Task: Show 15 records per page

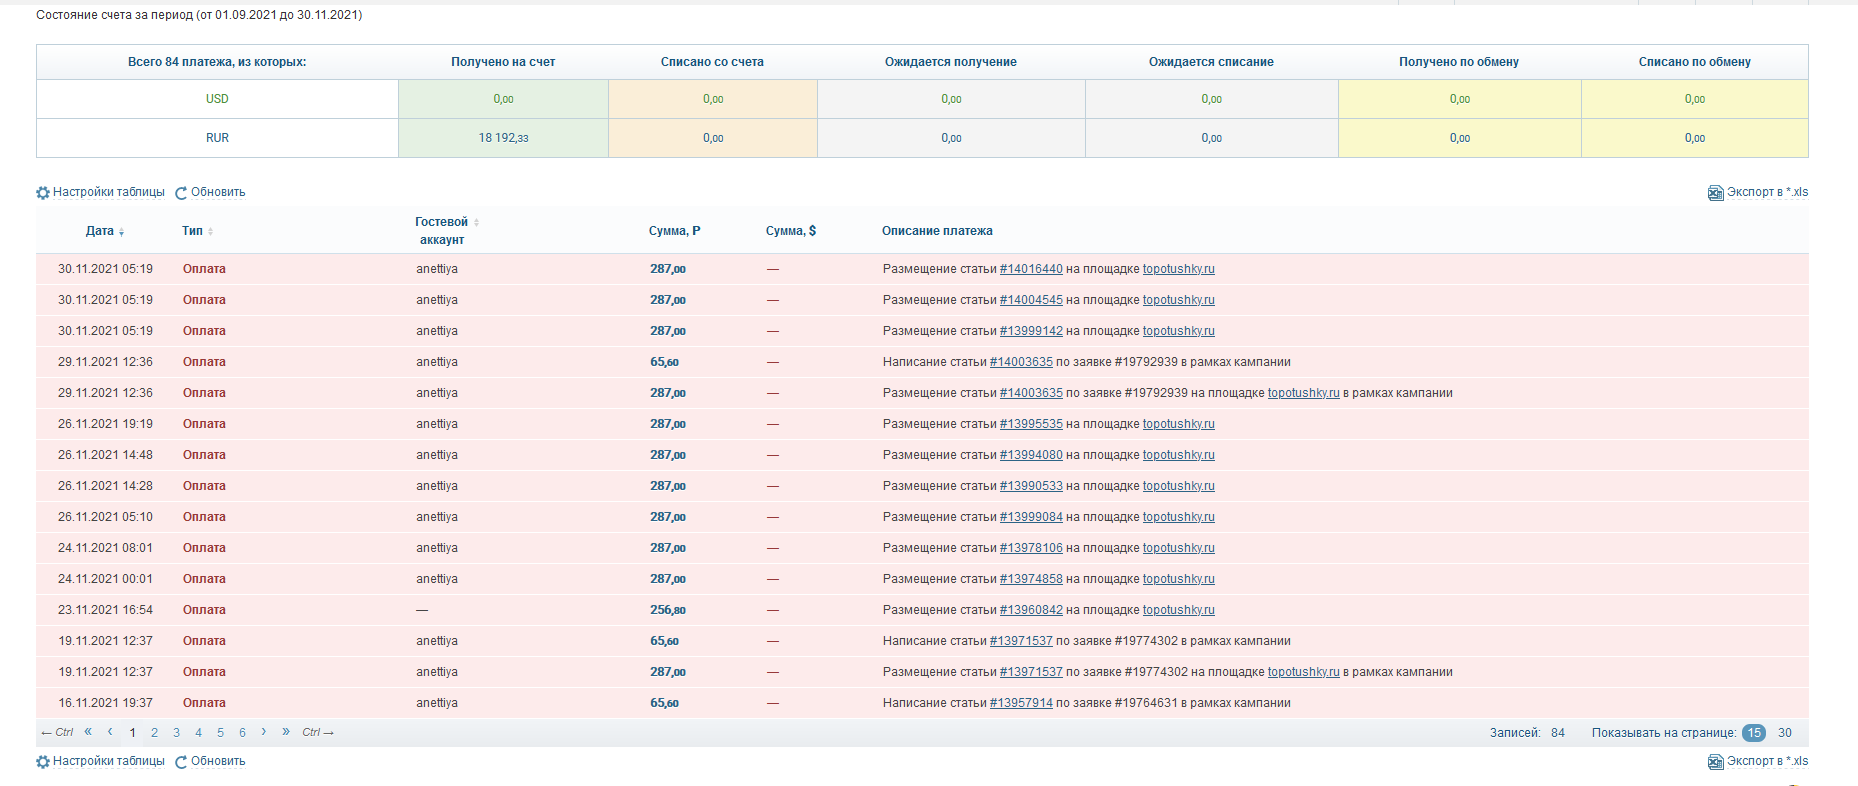Action: click(1754, 733)
